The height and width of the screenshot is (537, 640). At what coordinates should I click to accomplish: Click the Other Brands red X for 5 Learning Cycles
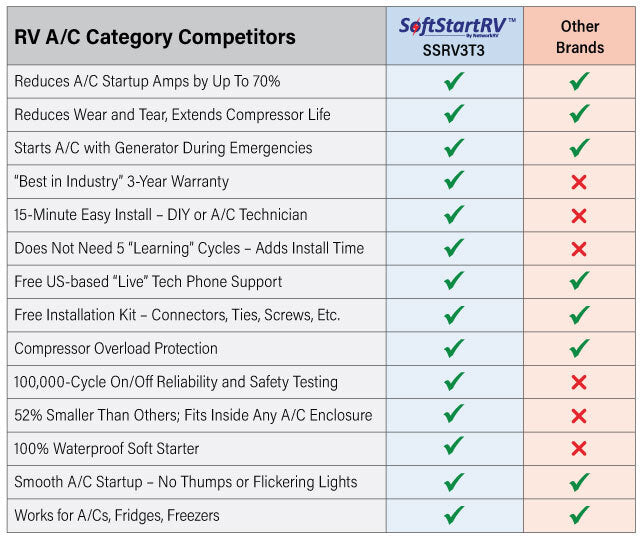pos(578,249)
